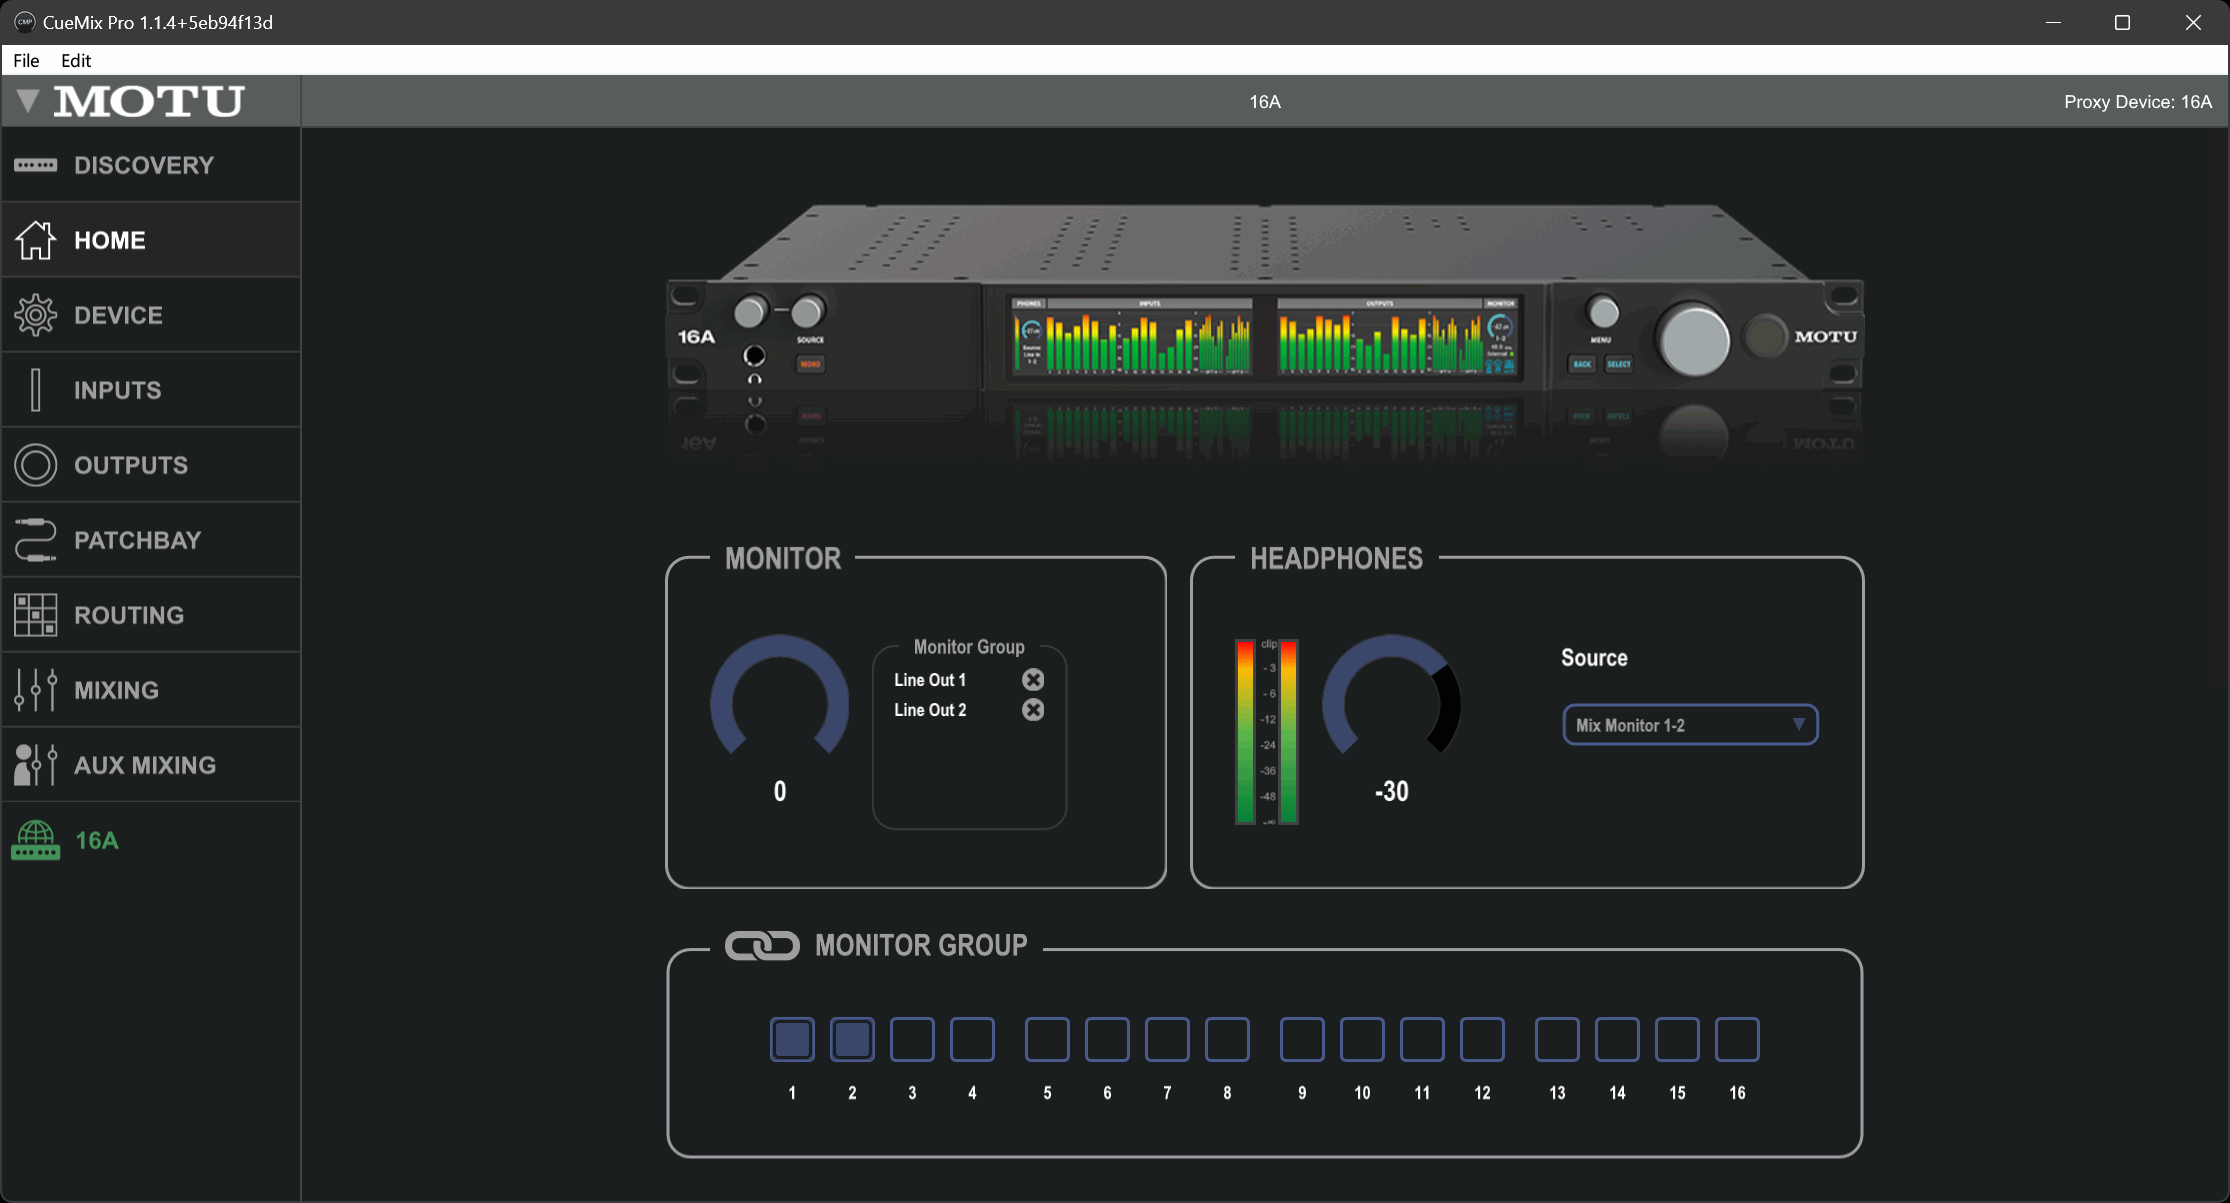Toggle monitor group output 16
The image size is (2230, 1203).
pos(1737,1040)
